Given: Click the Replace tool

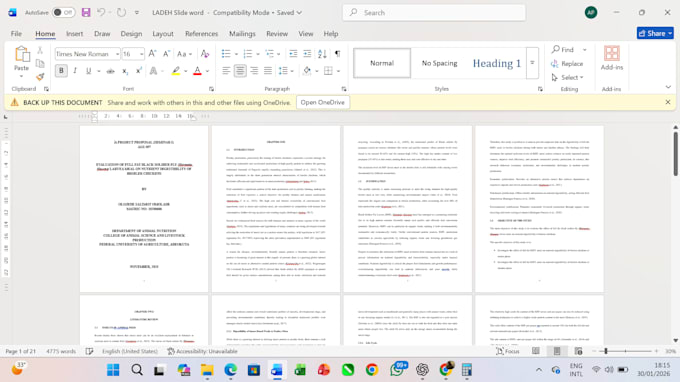Looking at the screenshot, I should point(567,64).
